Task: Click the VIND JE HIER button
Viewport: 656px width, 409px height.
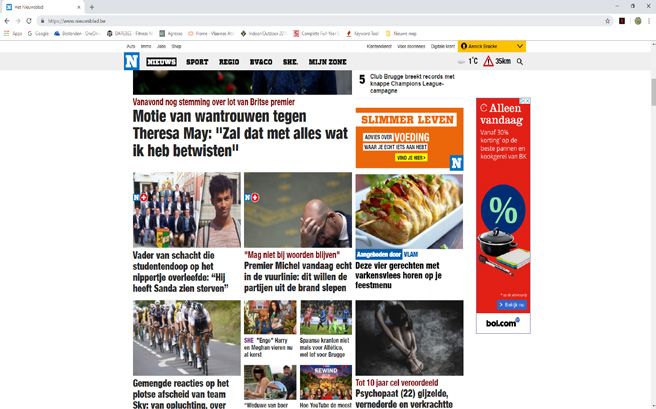Action: pos(411,158)
